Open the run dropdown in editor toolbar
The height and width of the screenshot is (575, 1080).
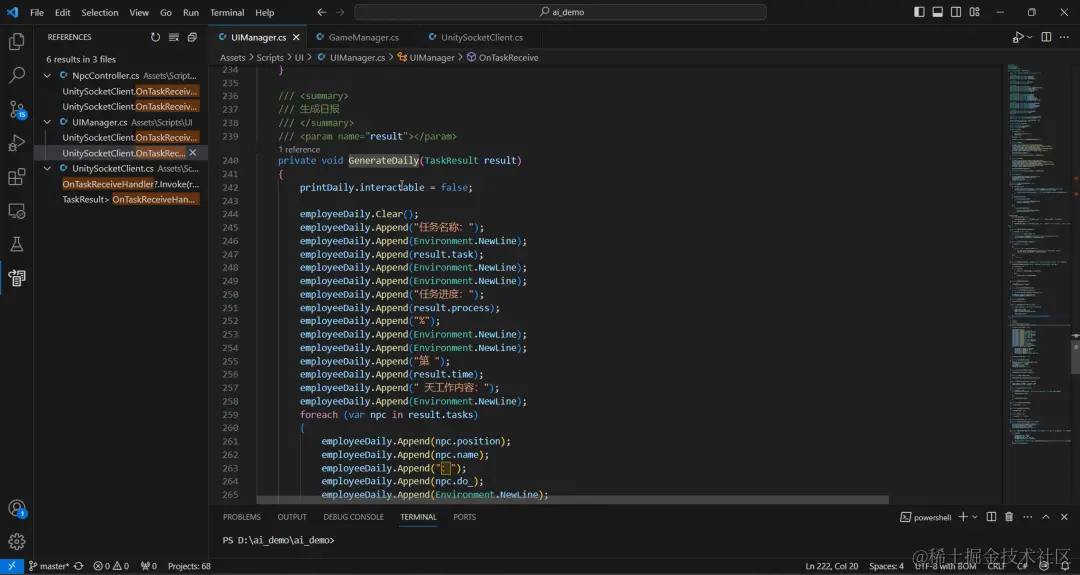pos(1030,37)
